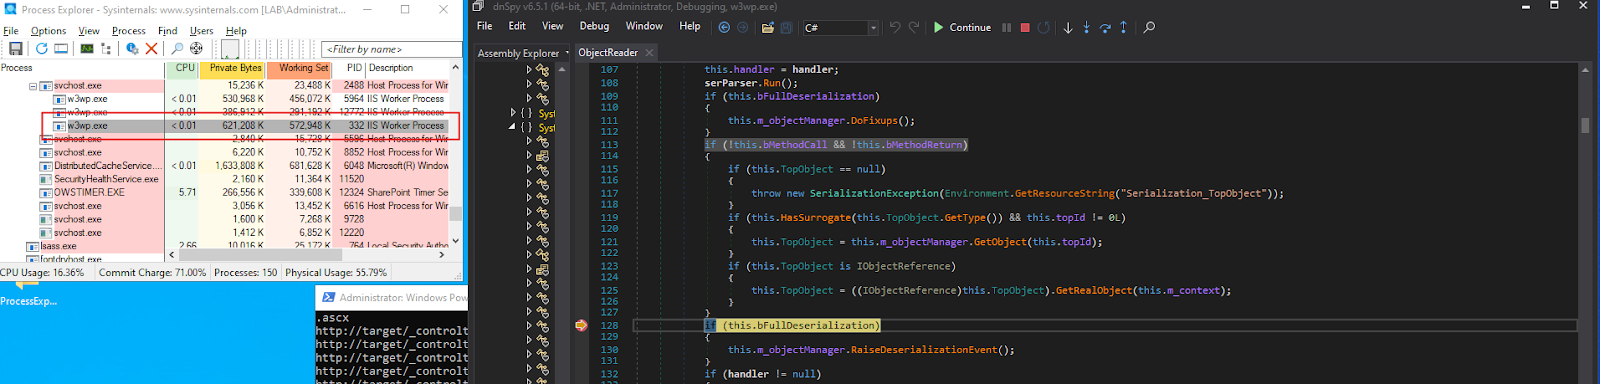The image size is (1600, 384).
Task: Close the ObjectReader tab
Action: coord(649,53)
